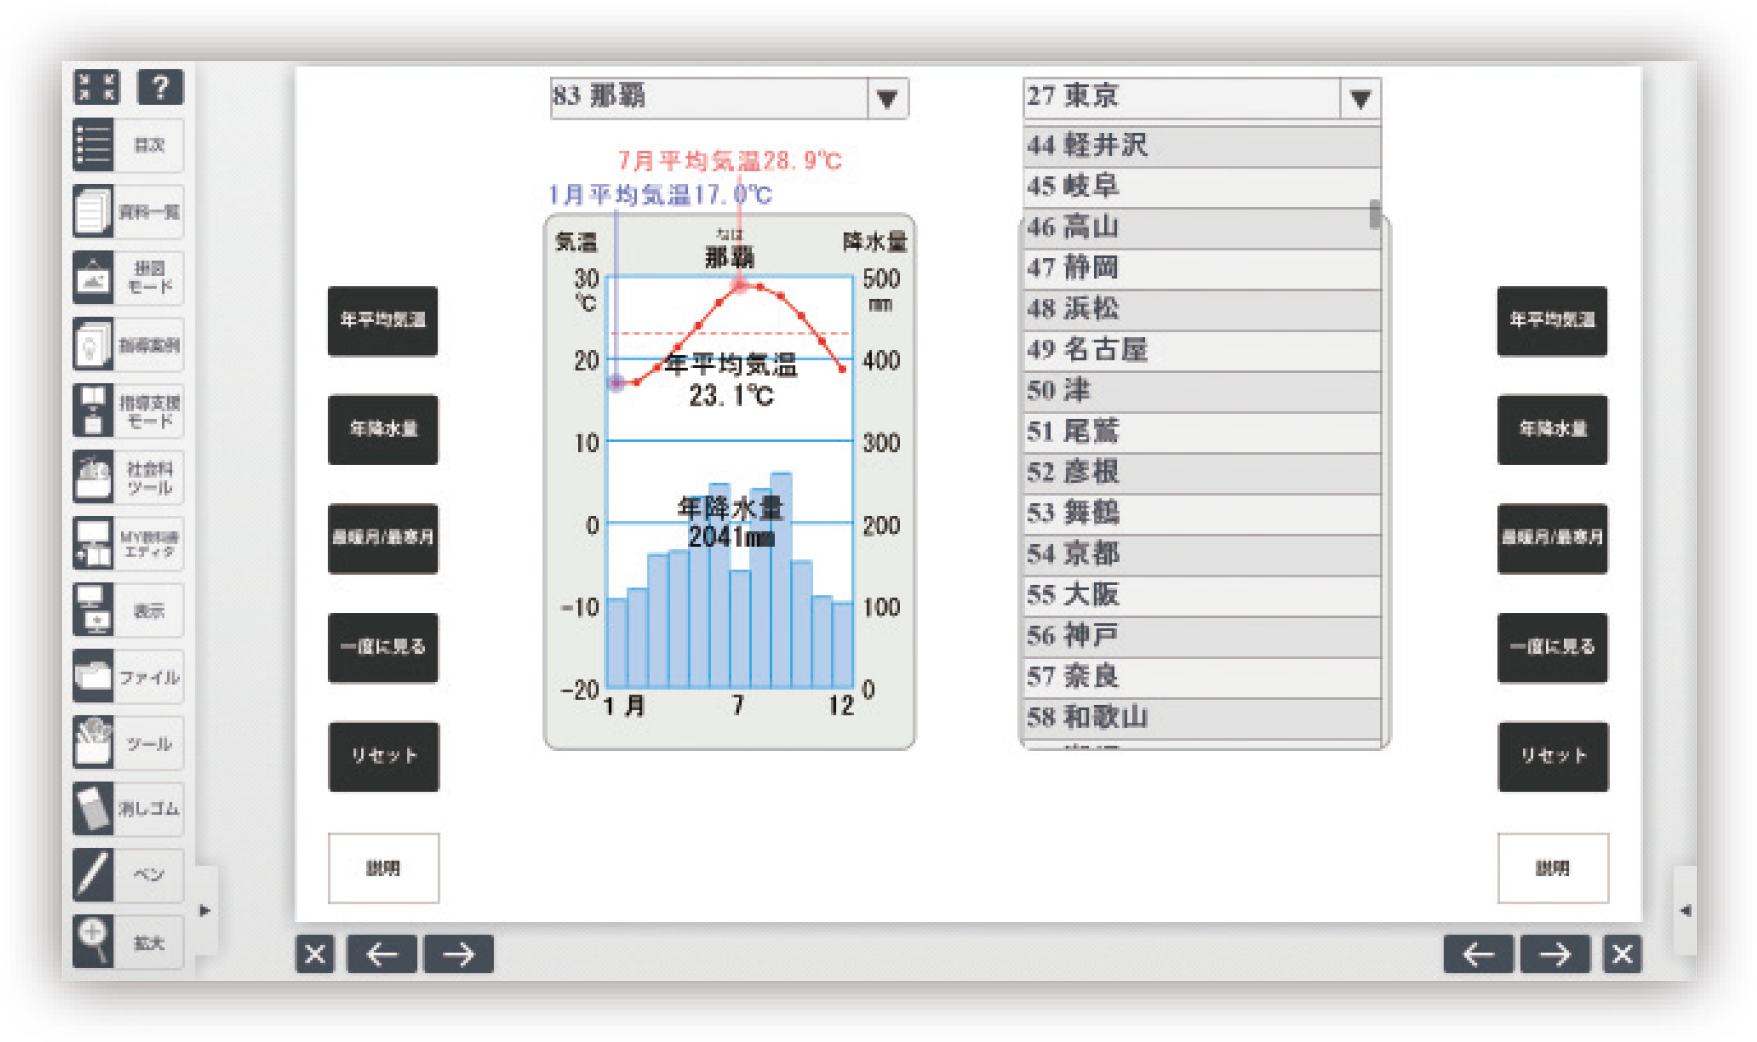Toggle 年平均気温 on the left graph
The height and width of the screenshot is (1042, 1757).
pyautogui.click(x=383, y=321)
